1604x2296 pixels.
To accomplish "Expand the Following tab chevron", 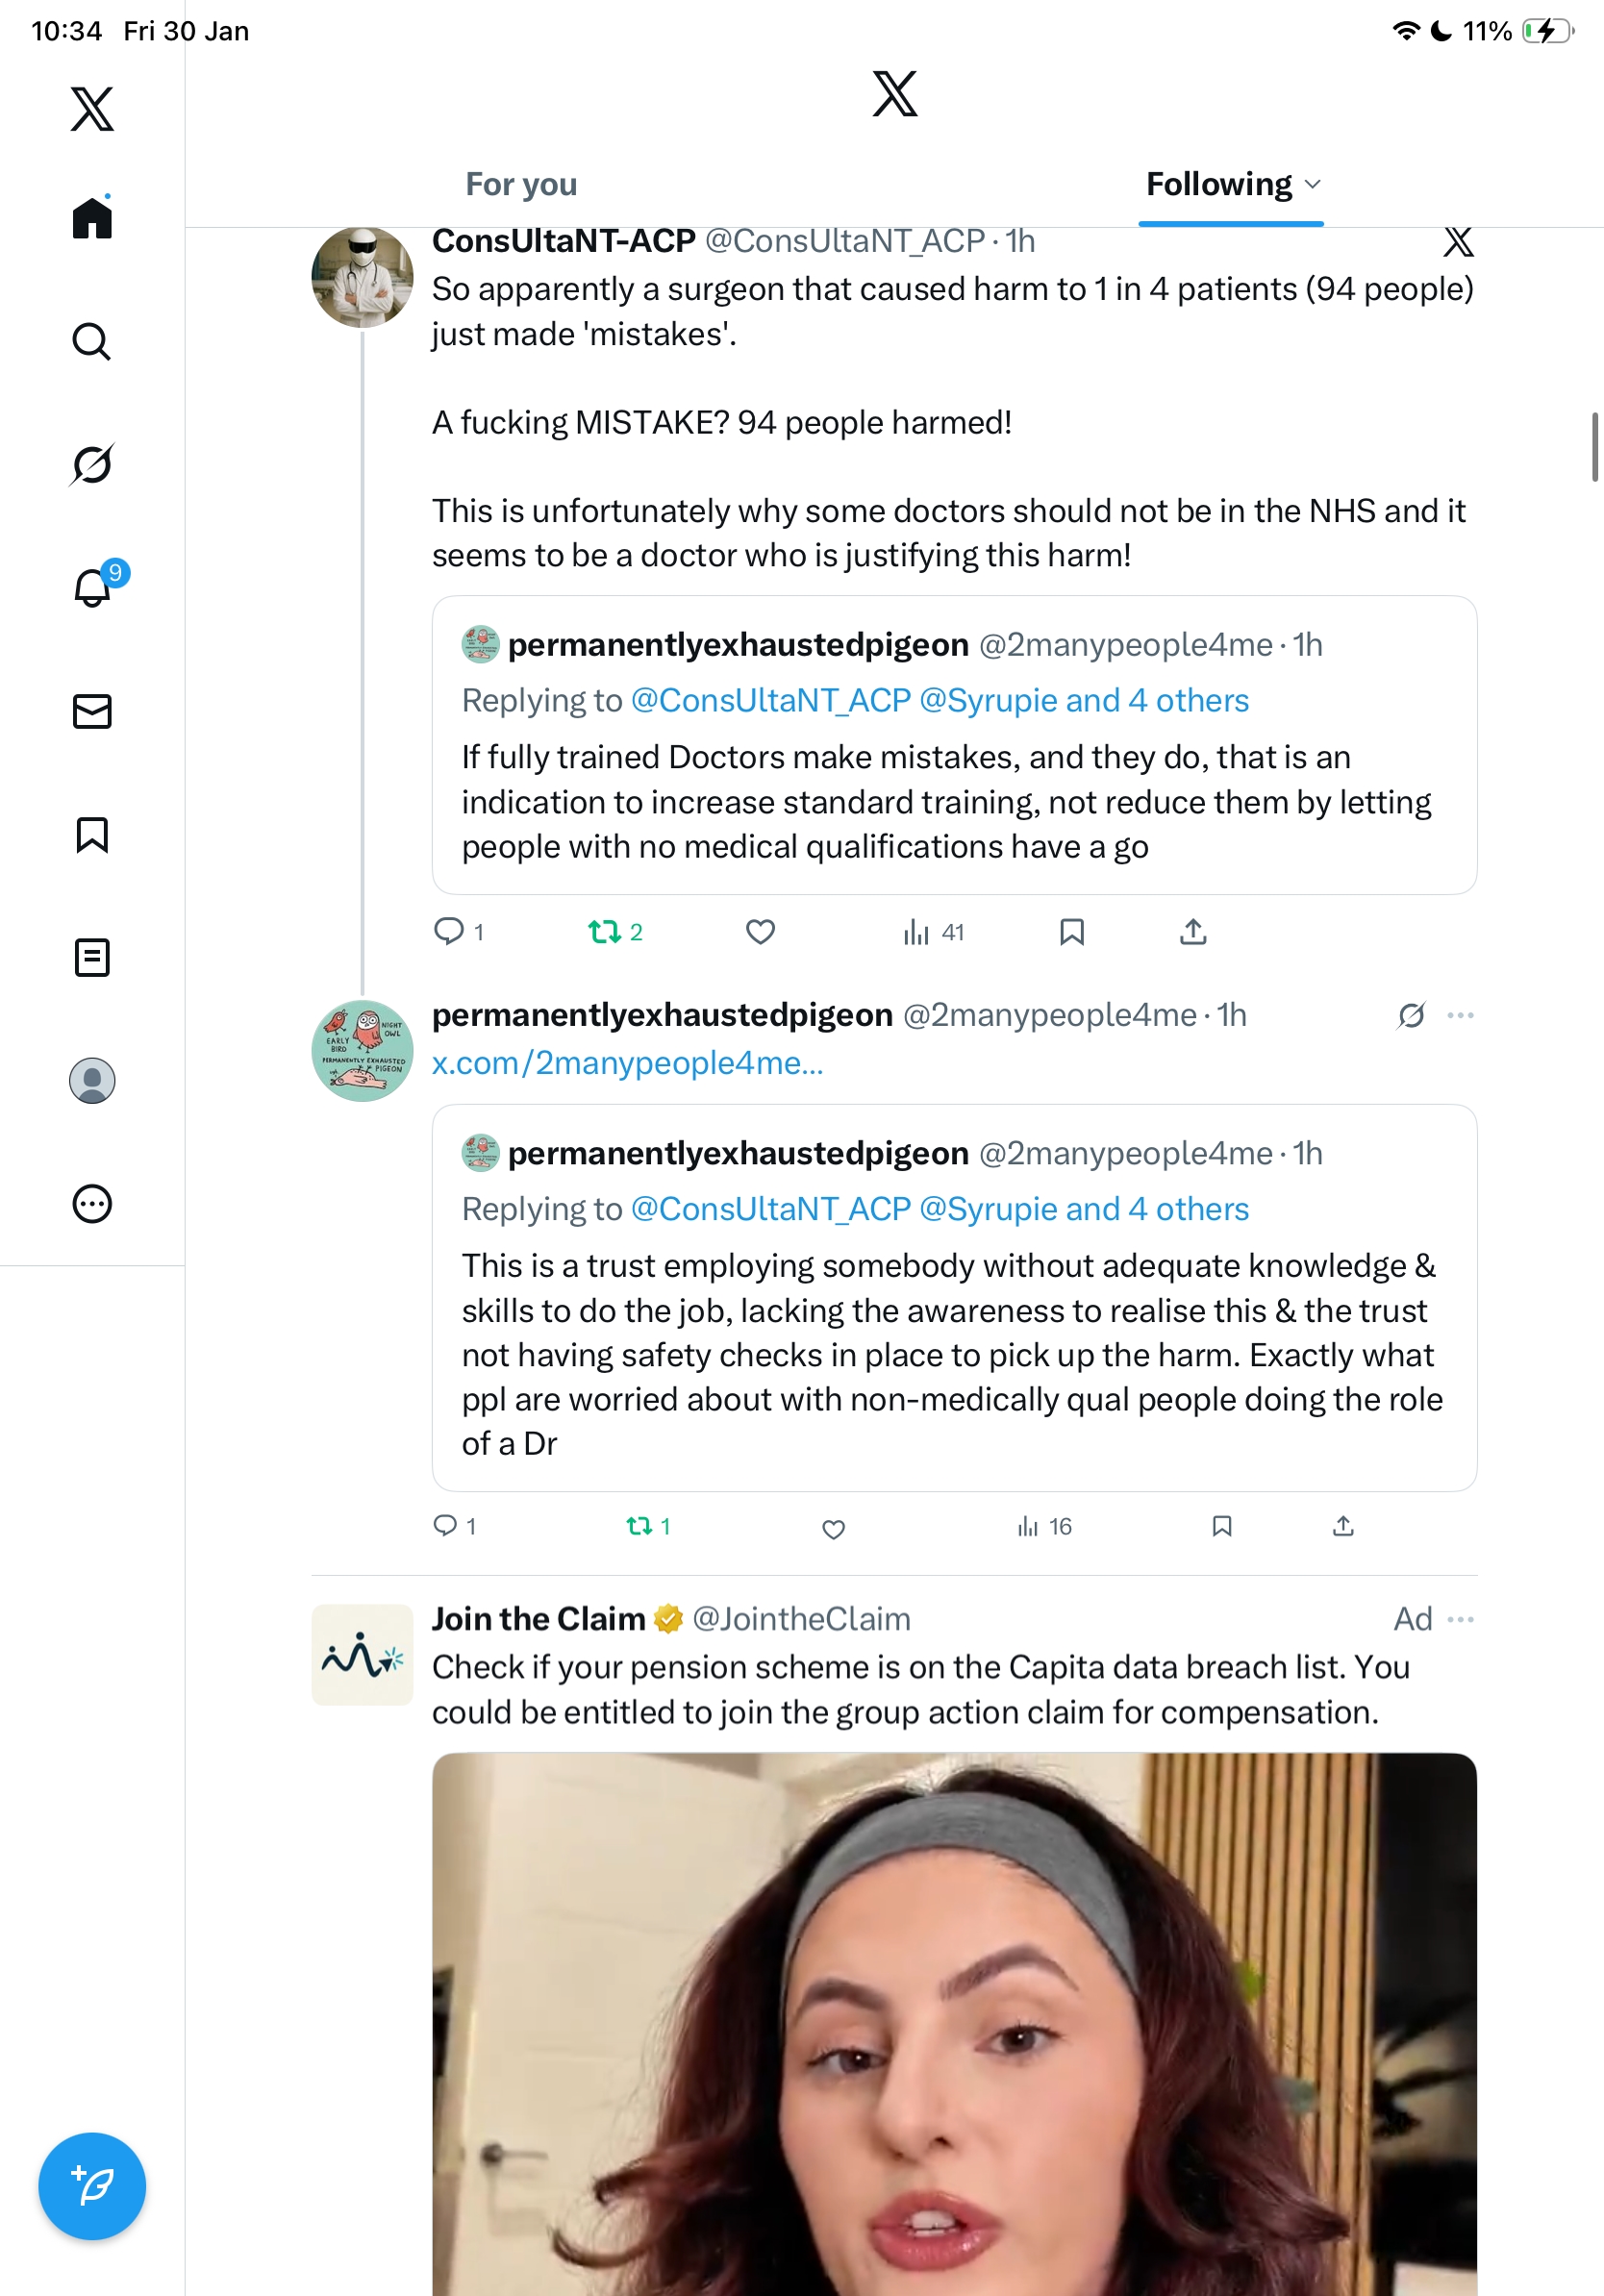I will (x=1313, y=184).
